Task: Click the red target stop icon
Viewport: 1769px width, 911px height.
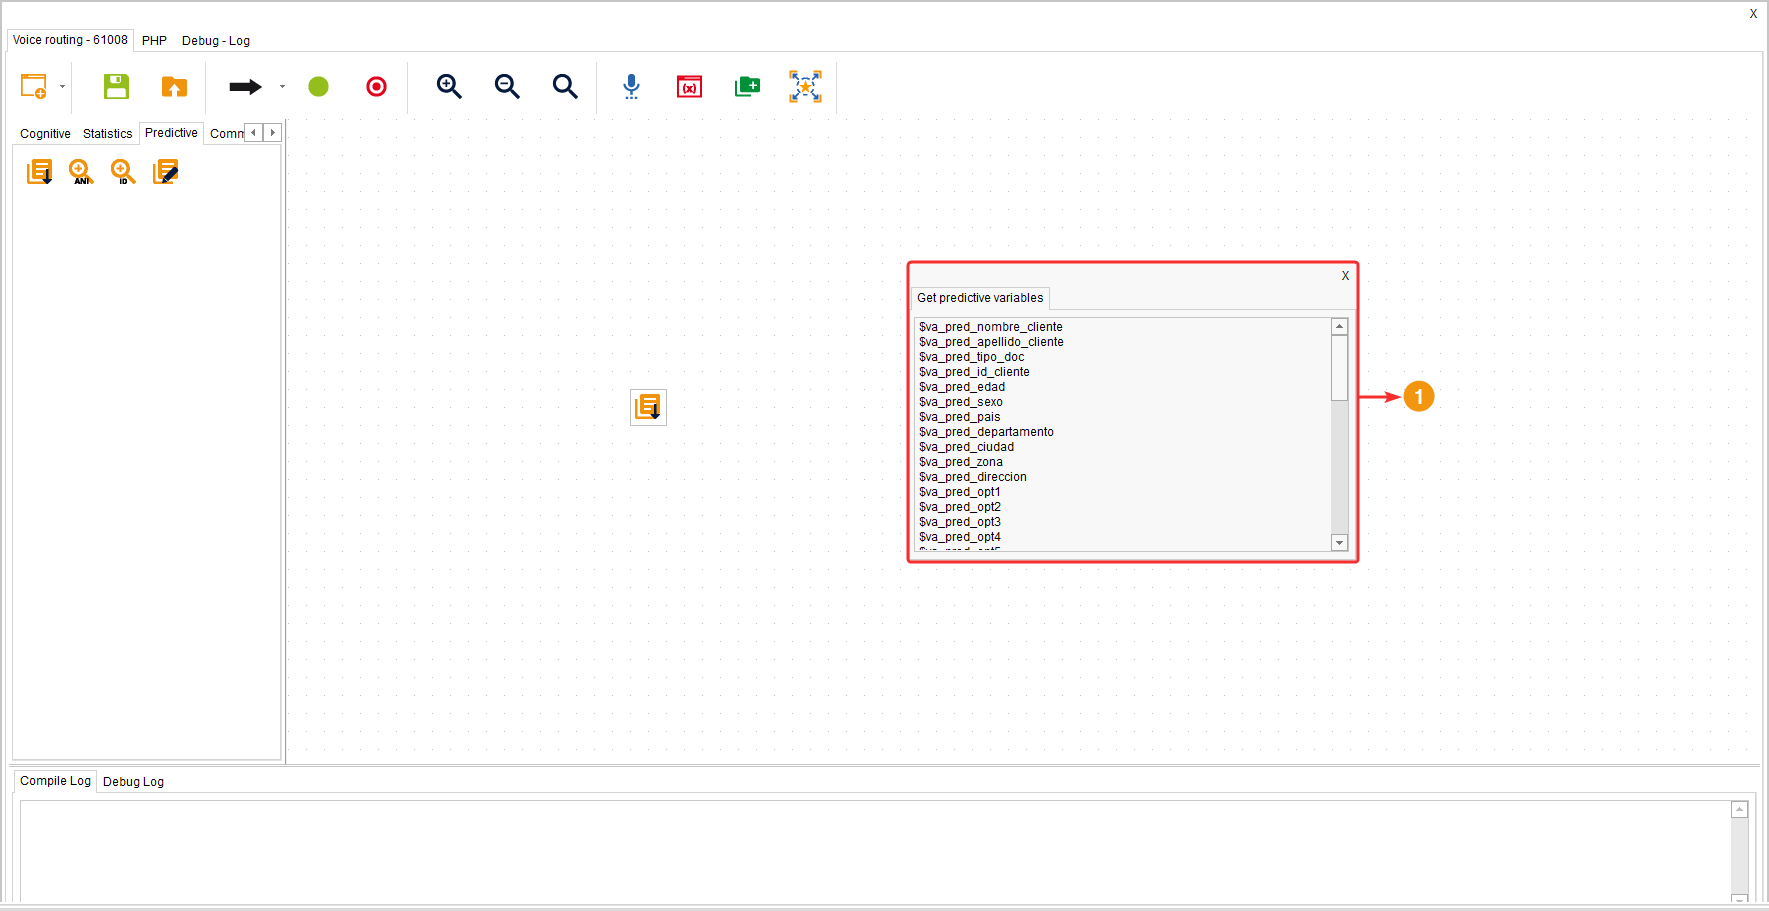Action: click(376, 87)
